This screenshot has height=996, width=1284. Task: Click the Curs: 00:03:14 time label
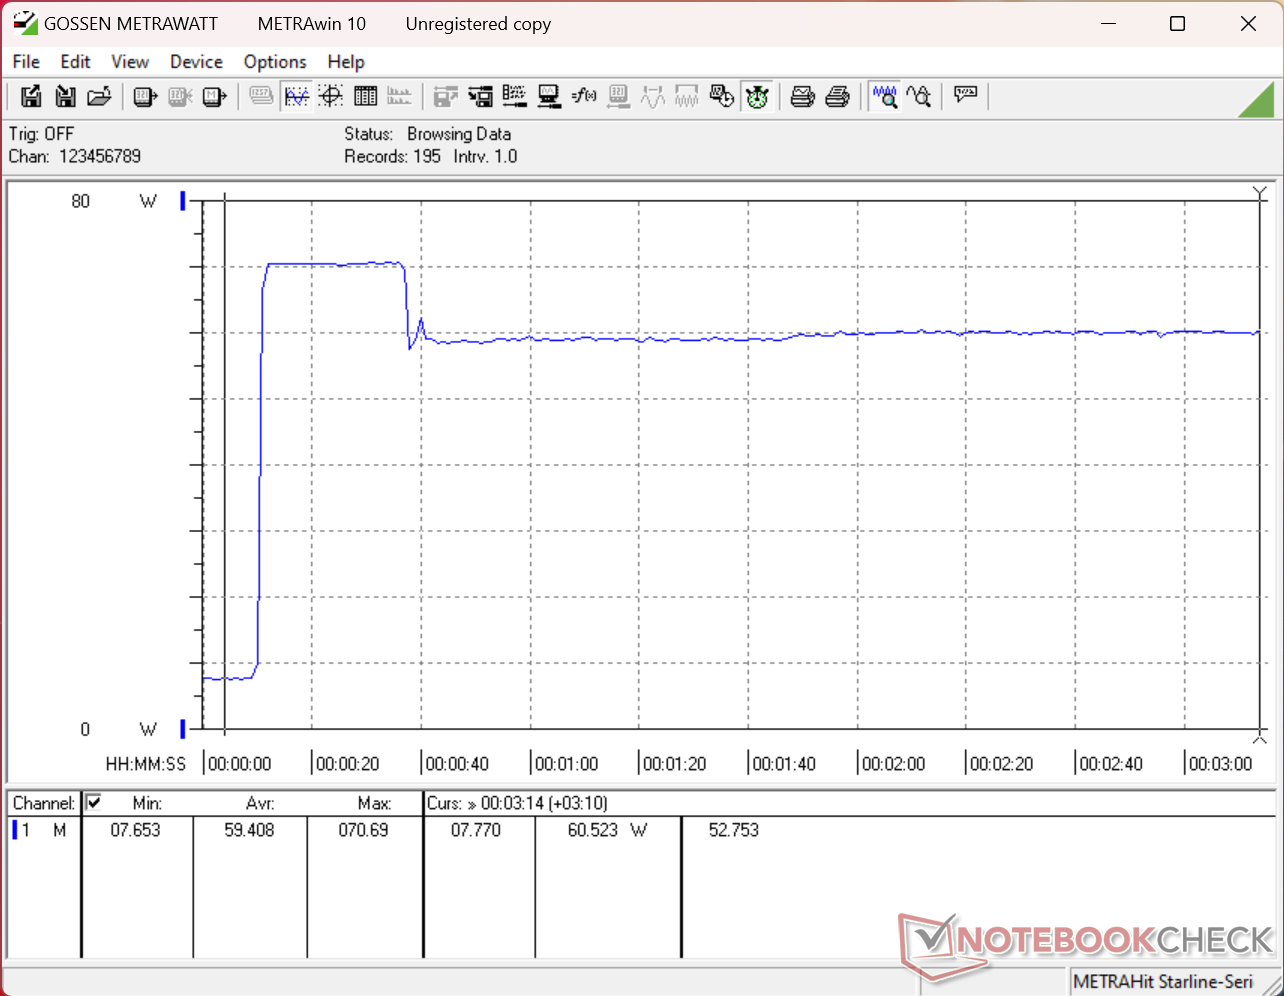[x=517, y=803]
